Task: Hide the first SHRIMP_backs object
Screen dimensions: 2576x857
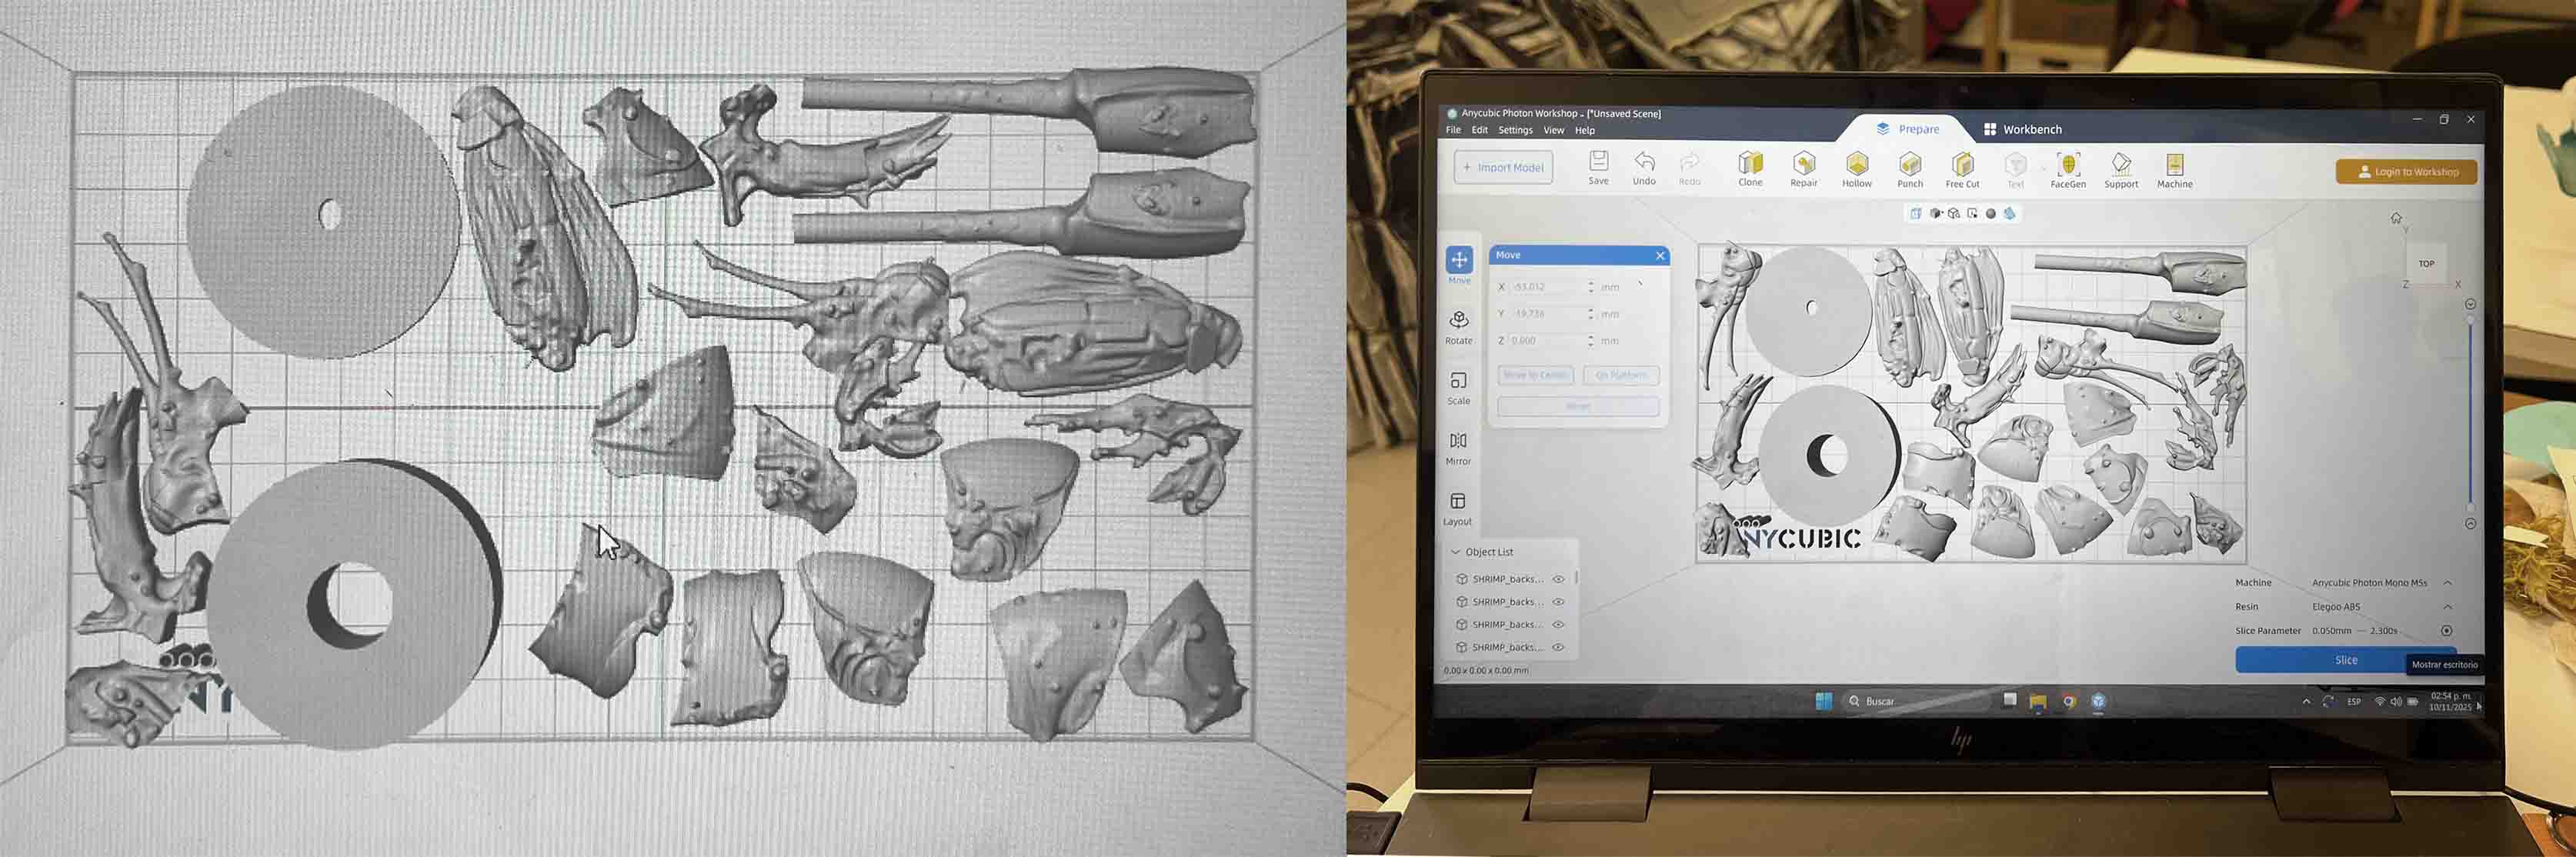Action: pos(1558,579)
